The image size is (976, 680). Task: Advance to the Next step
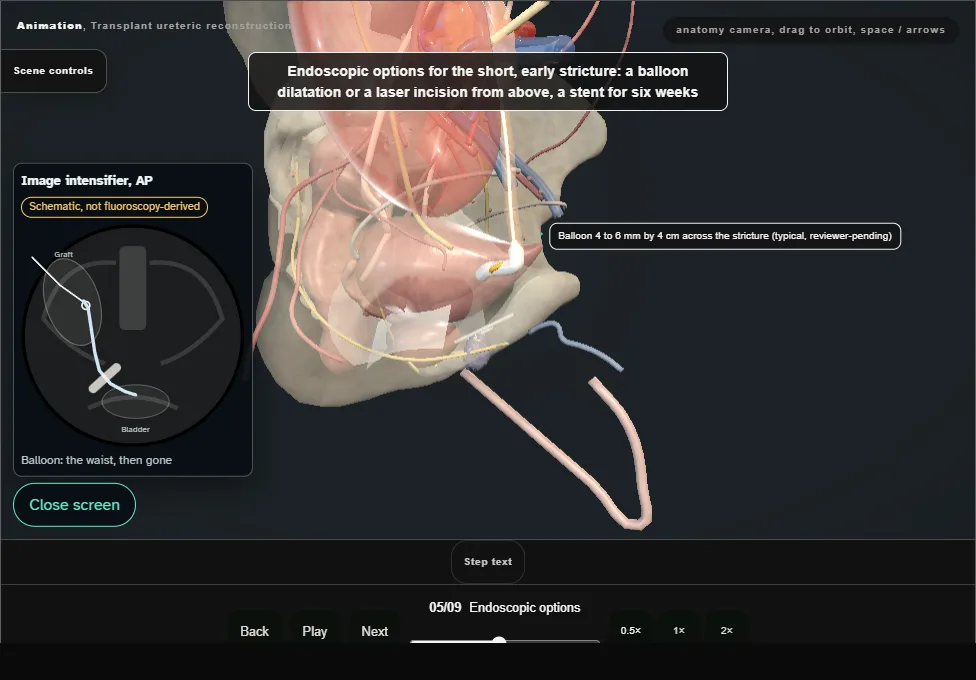click(x=375, y=631)
